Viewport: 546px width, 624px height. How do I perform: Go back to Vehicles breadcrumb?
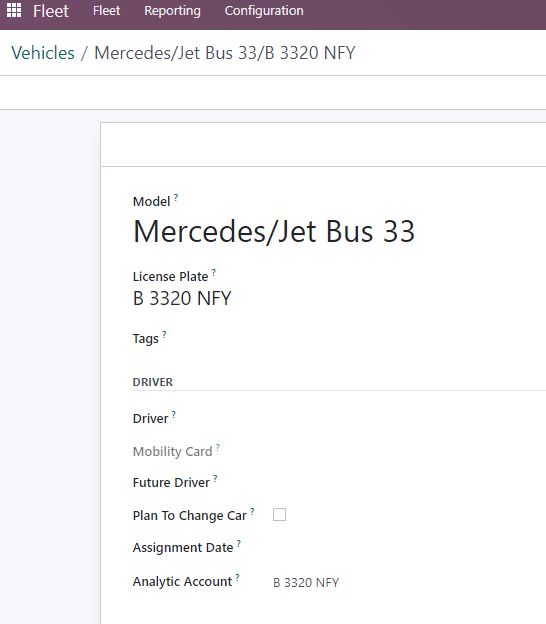tap(43, 53)
